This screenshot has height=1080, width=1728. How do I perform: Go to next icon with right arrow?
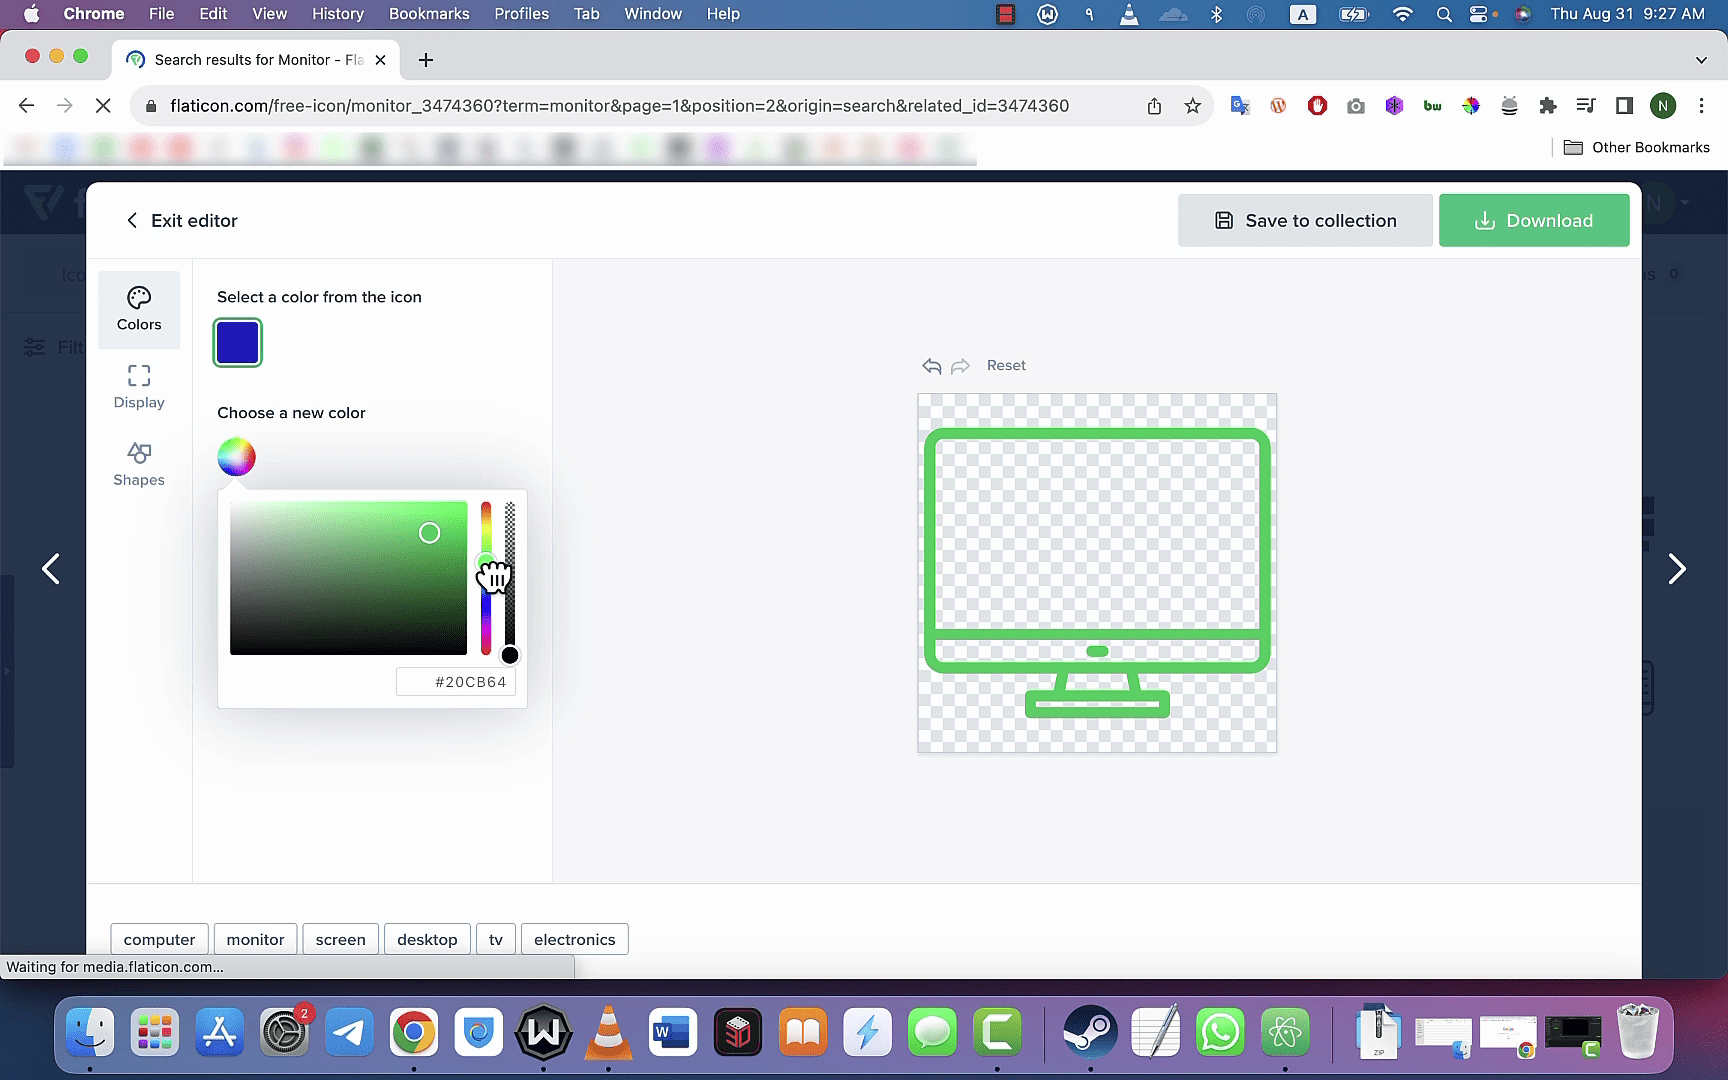tap(1677, 569)
